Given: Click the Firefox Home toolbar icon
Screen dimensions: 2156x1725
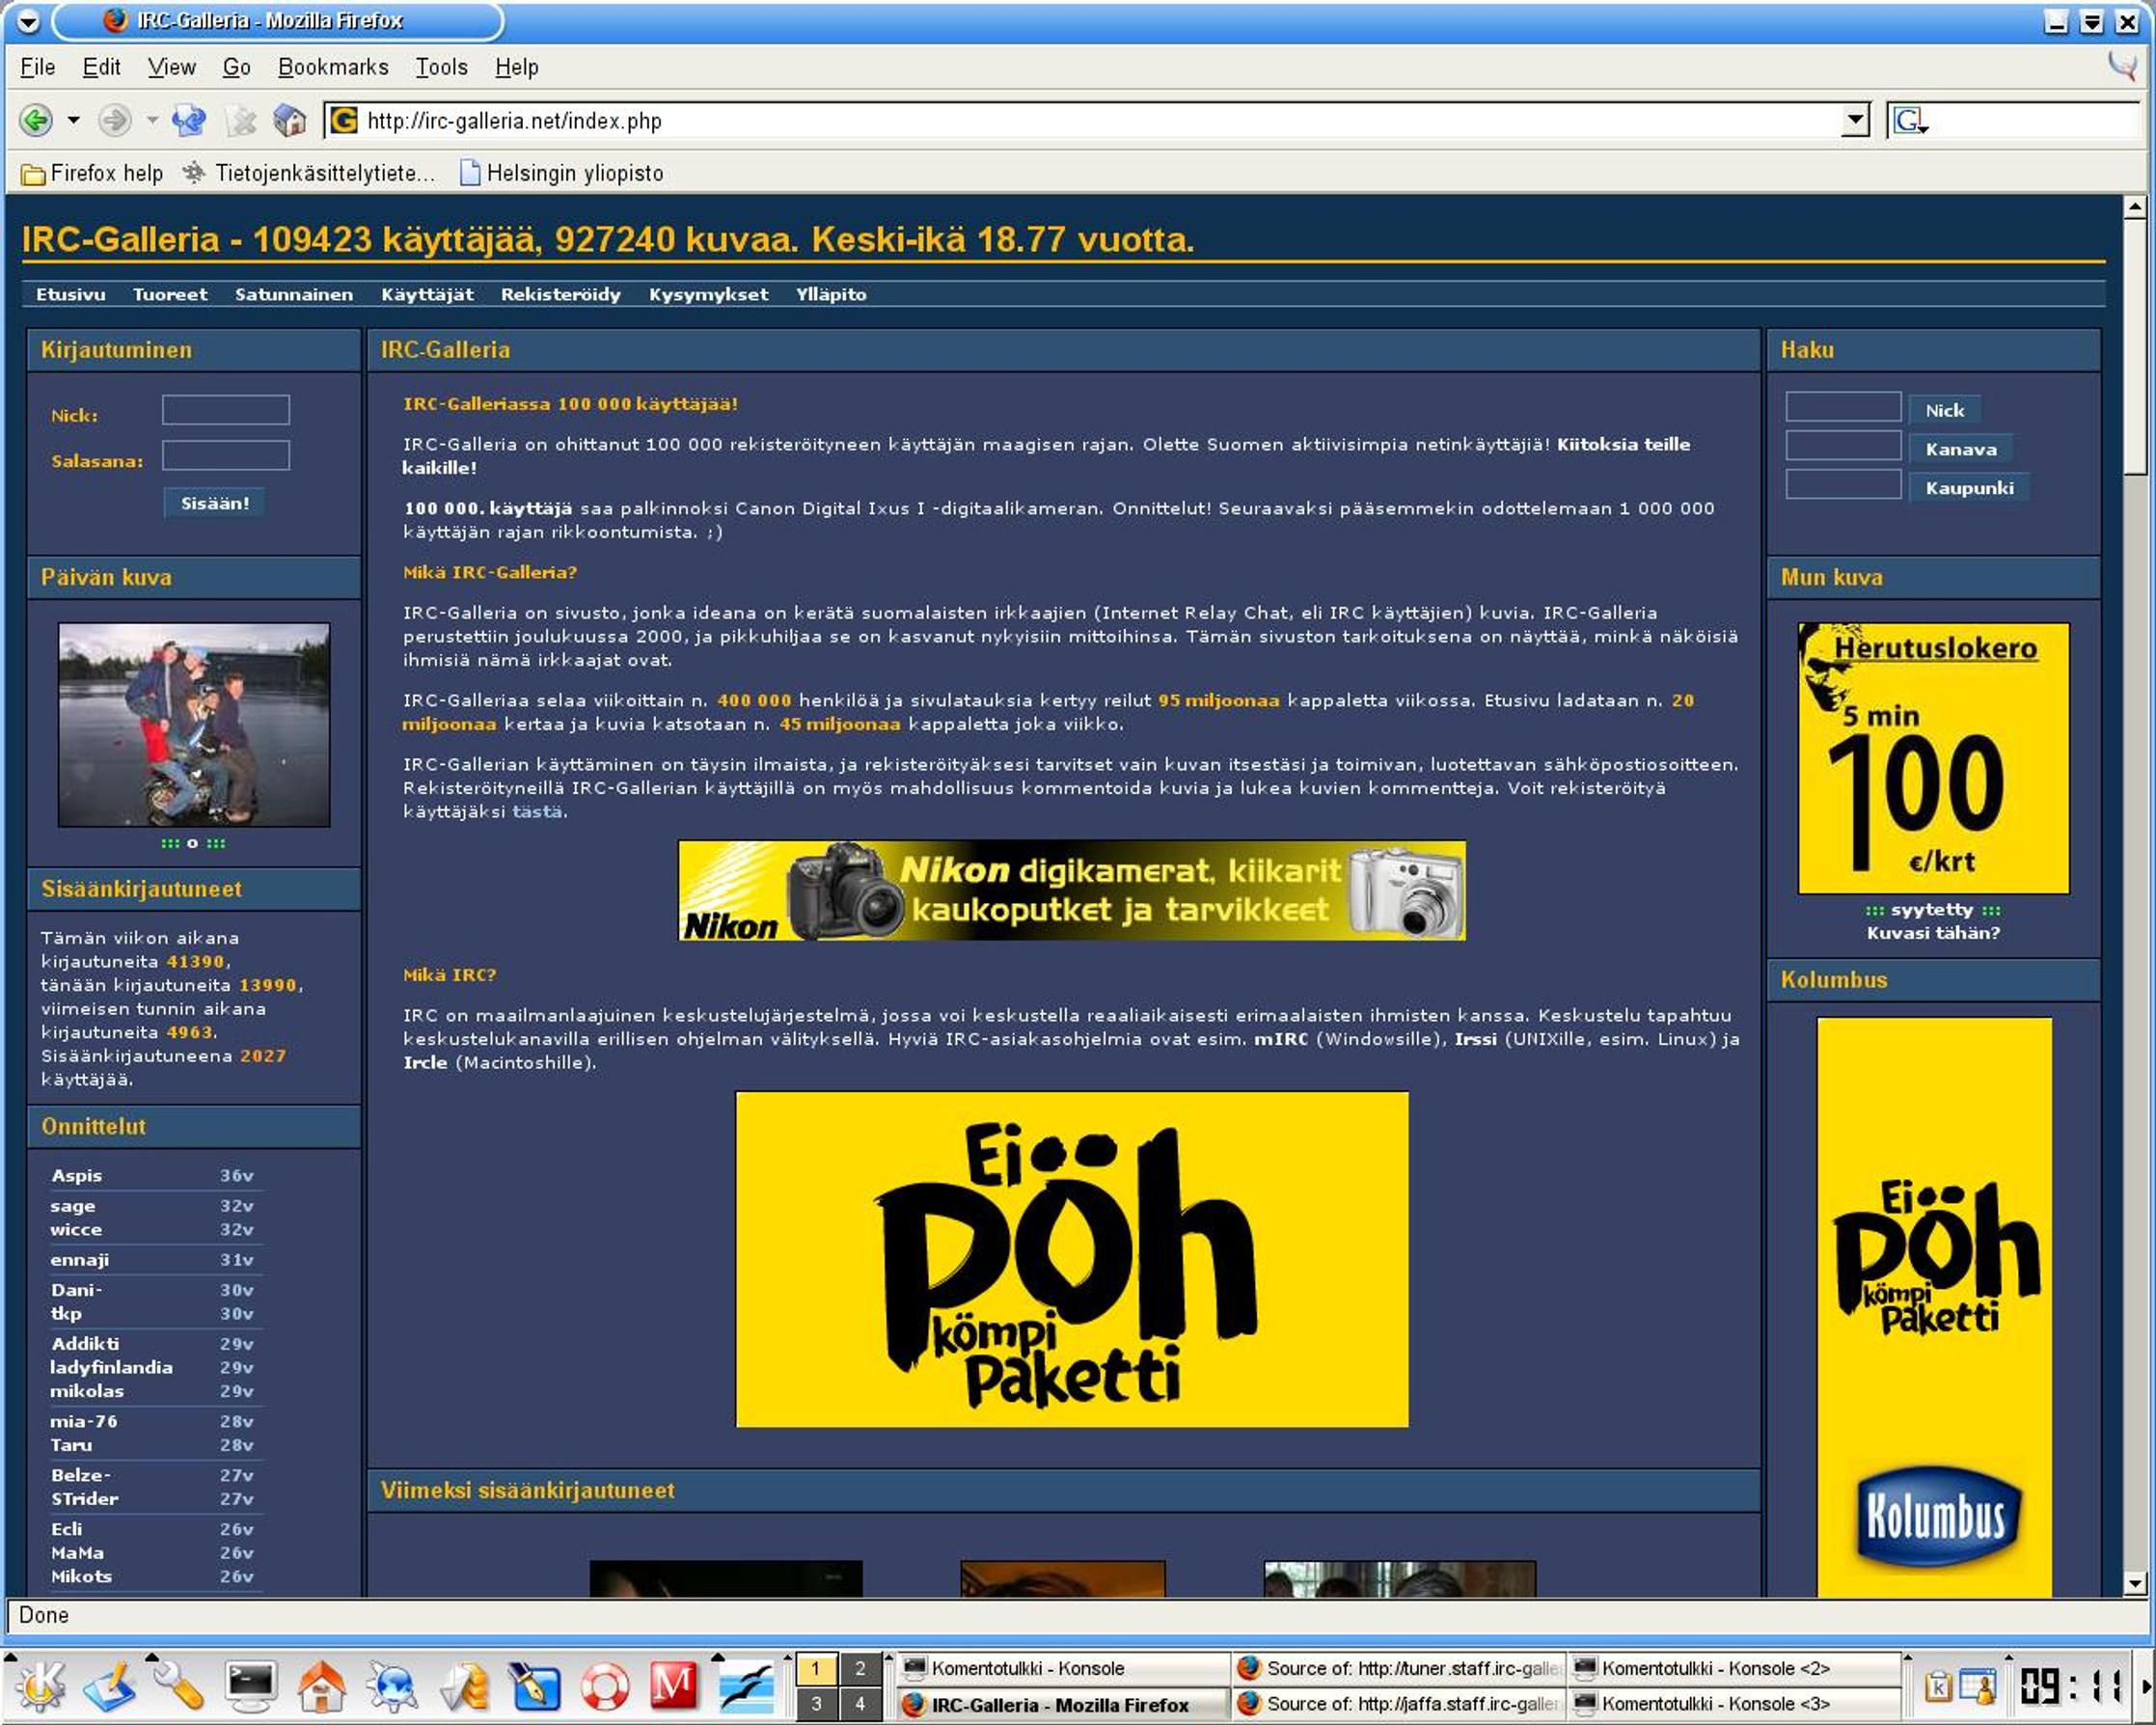Looking at the screenshot, I should tap(290, 121).
